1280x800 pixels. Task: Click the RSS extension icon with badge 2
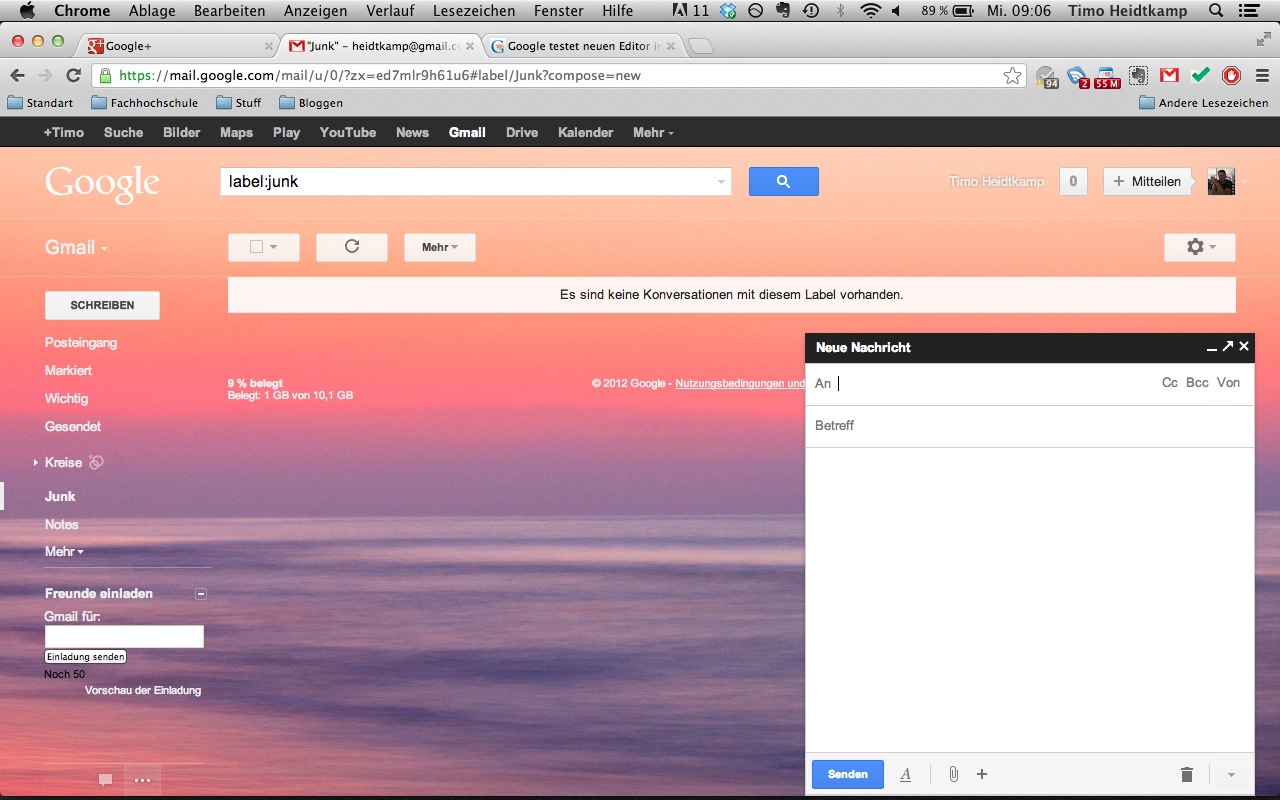[x=1077, y=76]
